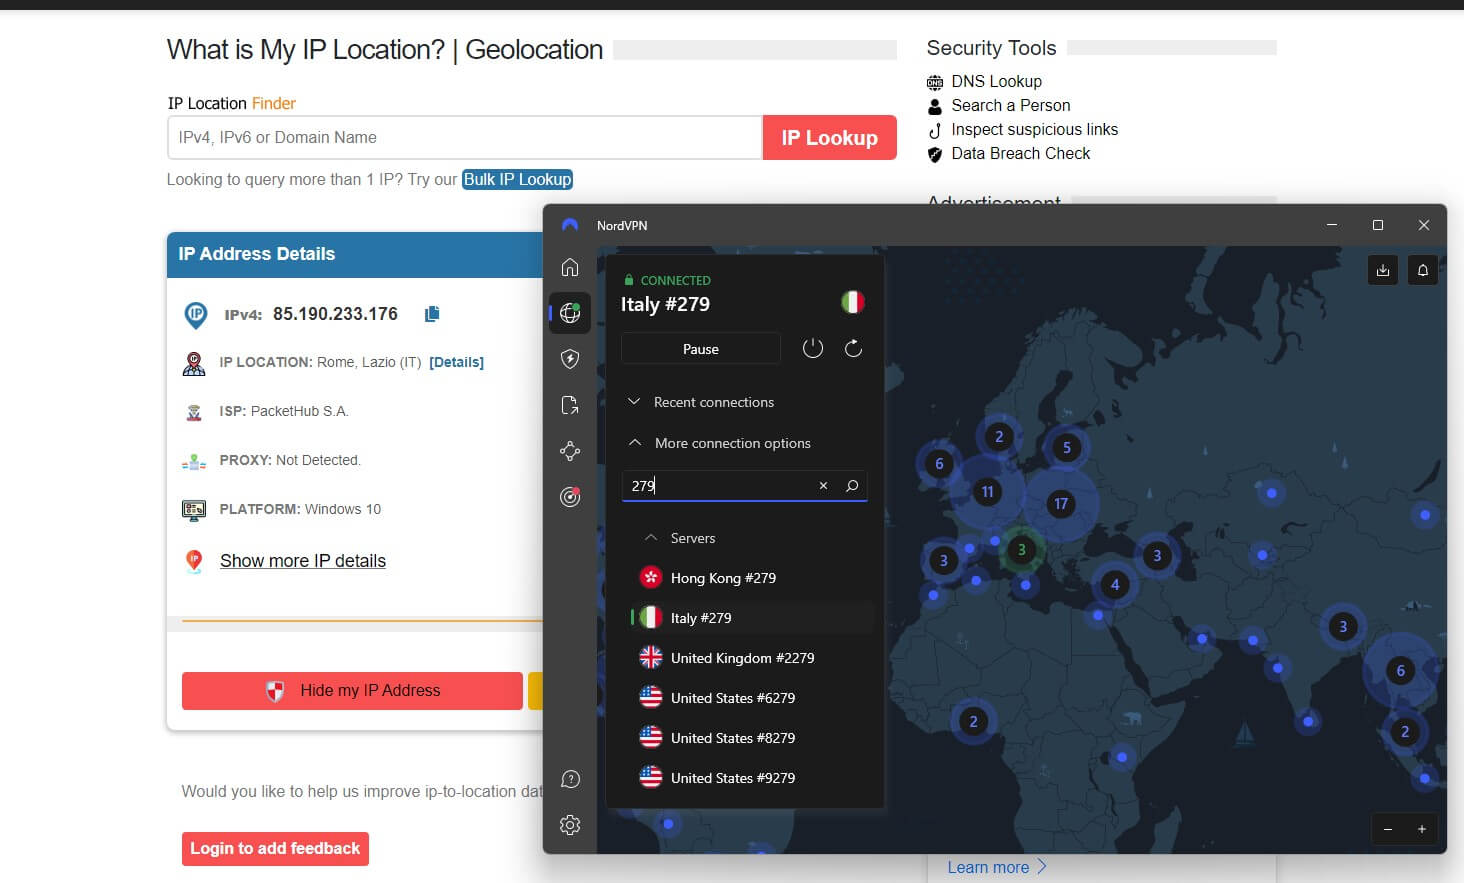The image size is (1464, 883).
Task: Click the Data Breach Check shield icon
Action: click(x=935, y=154)
